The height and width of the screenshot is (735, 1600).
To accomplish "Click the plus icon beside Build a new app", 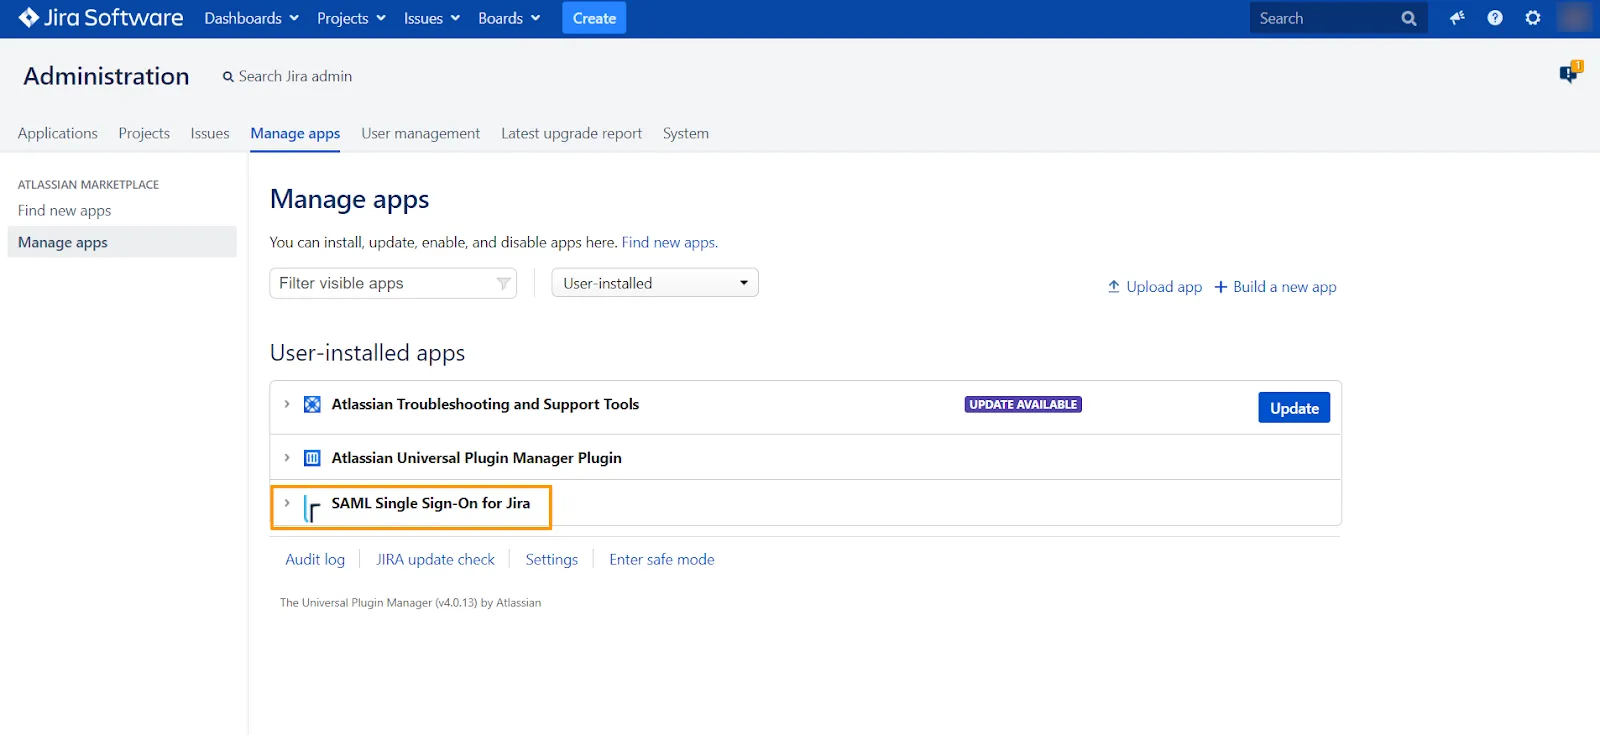I will coord(1220,287).
